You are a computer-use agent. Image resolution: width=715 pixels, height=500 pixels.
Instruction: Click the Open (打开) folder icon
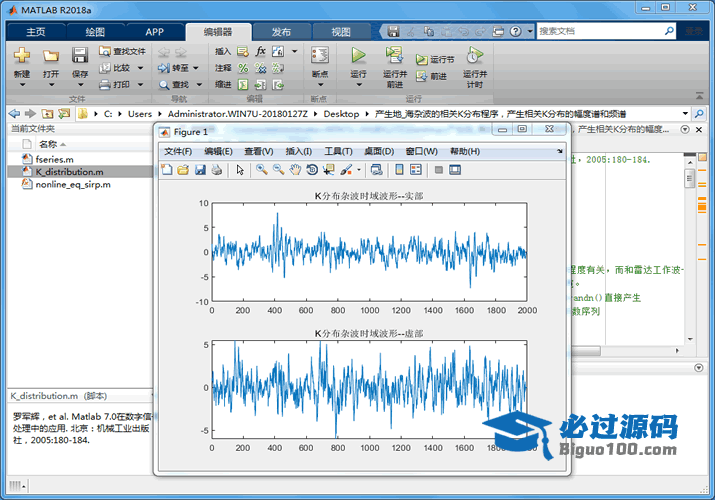pos(51,56)
